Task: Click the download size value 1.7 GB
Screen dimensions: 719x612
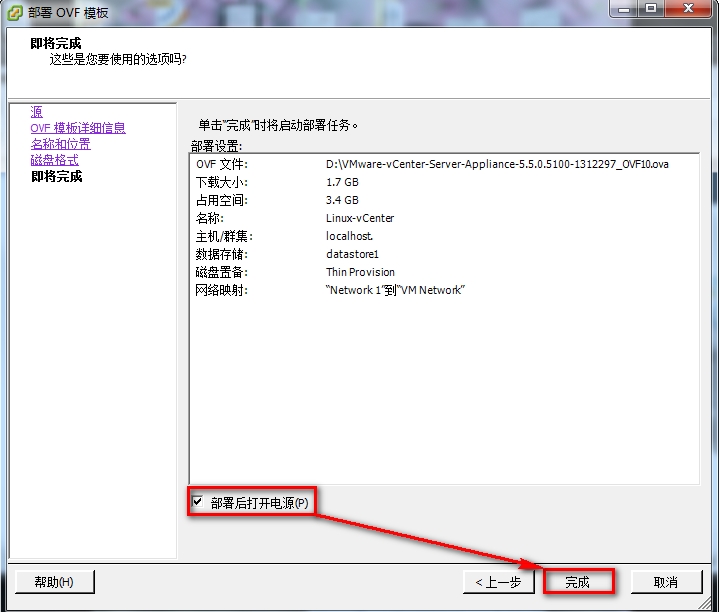Action: pos(342,182)
